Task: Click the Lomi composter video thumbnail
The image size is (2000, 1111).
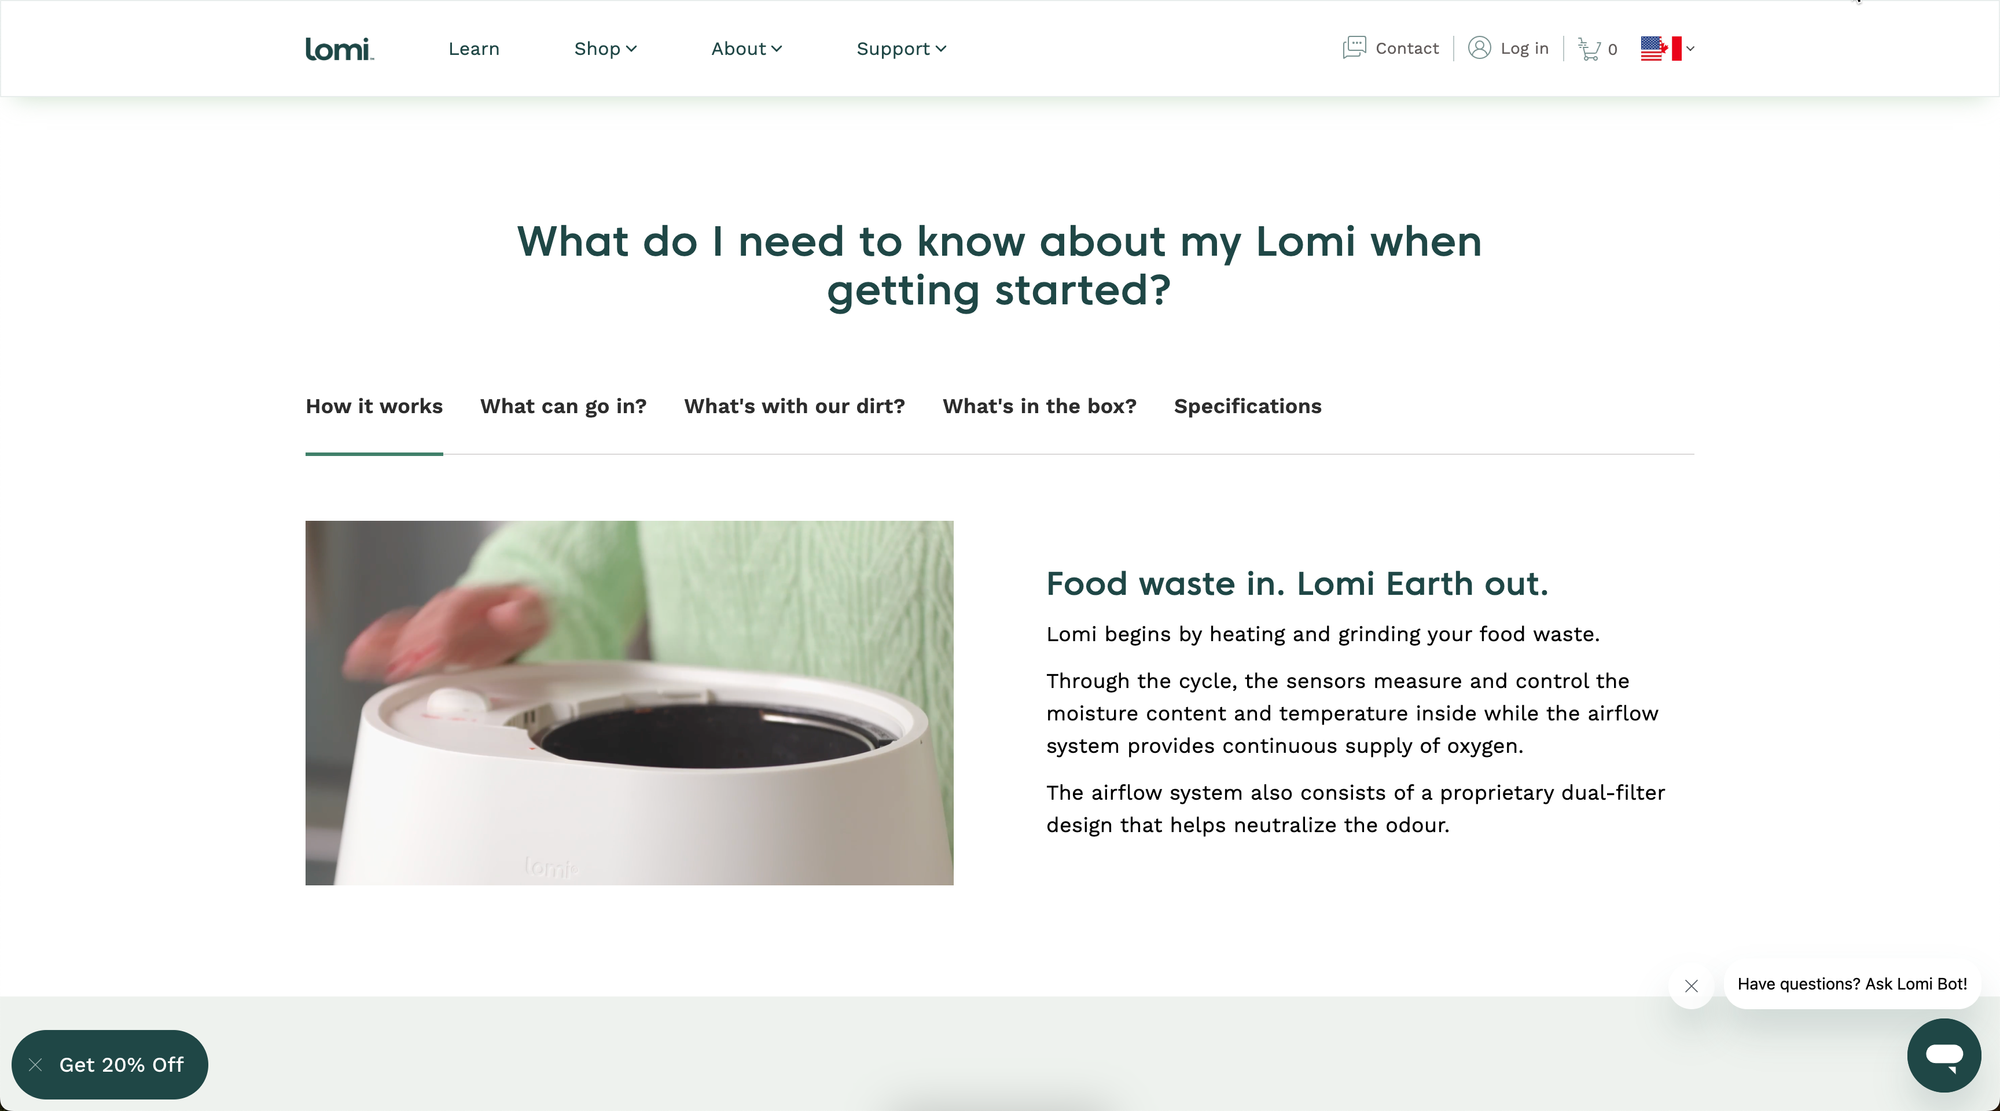Action: click(x=629, y=703)
